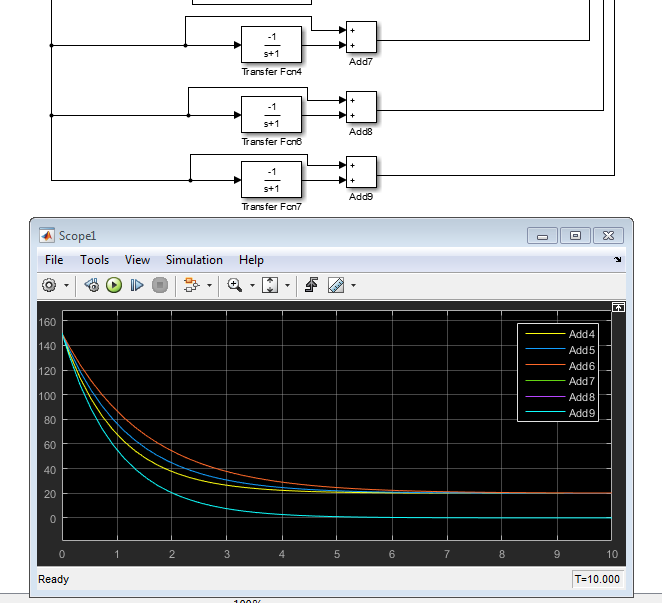Click the maximize axes button on plot corner
Viewport: 662px width, 603px height.
pos(618,307)
